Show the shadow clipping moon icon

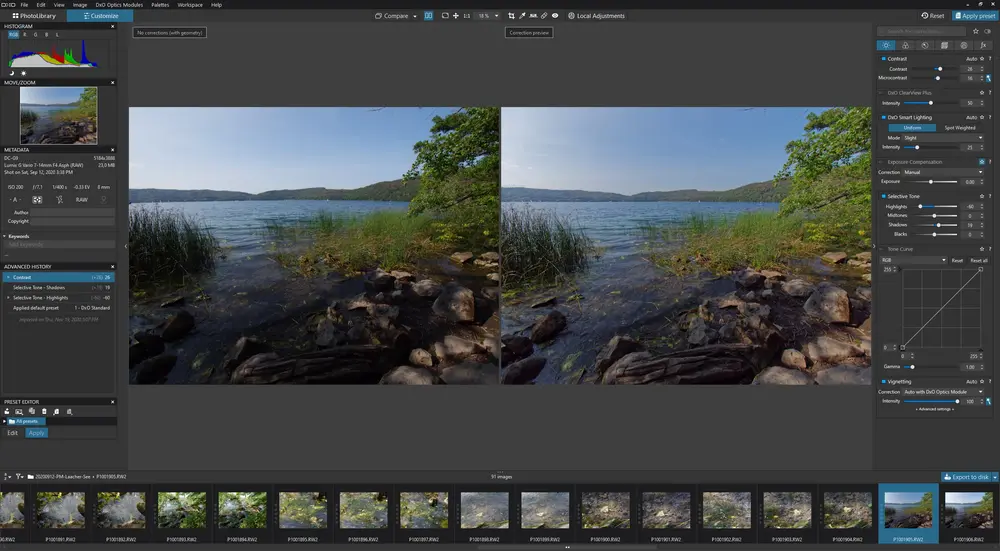(11, 73)
